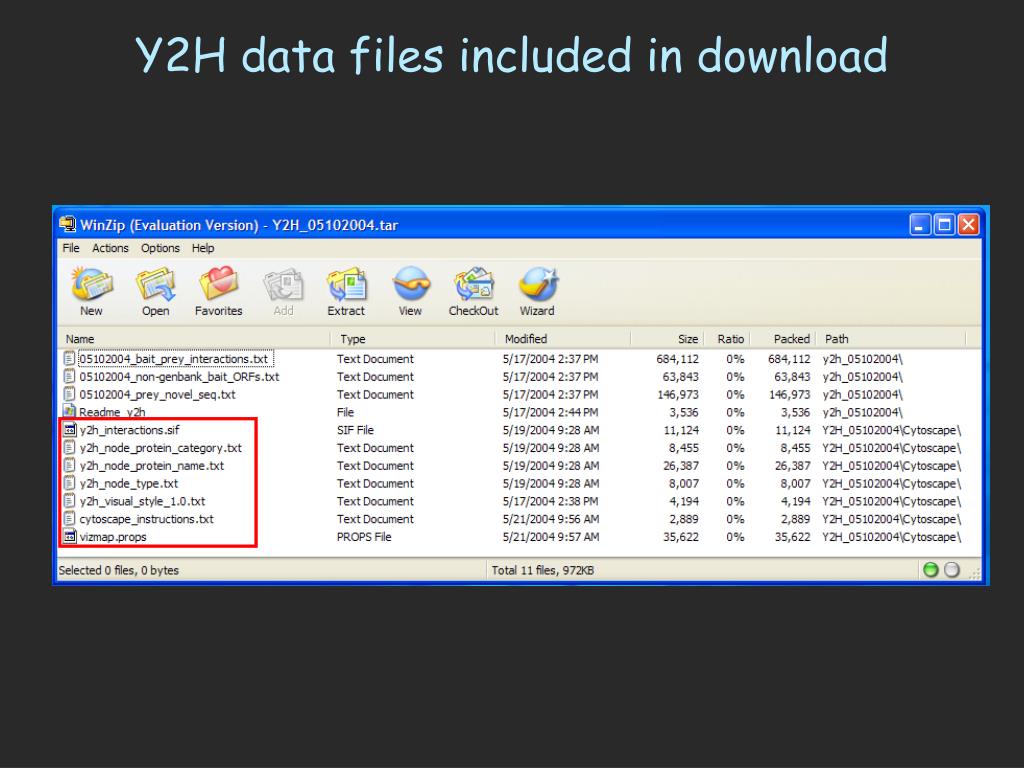Select file y2h_interactions.sif
The height and width of the screenshot is (768, 1024).
(x=129, y=430)
